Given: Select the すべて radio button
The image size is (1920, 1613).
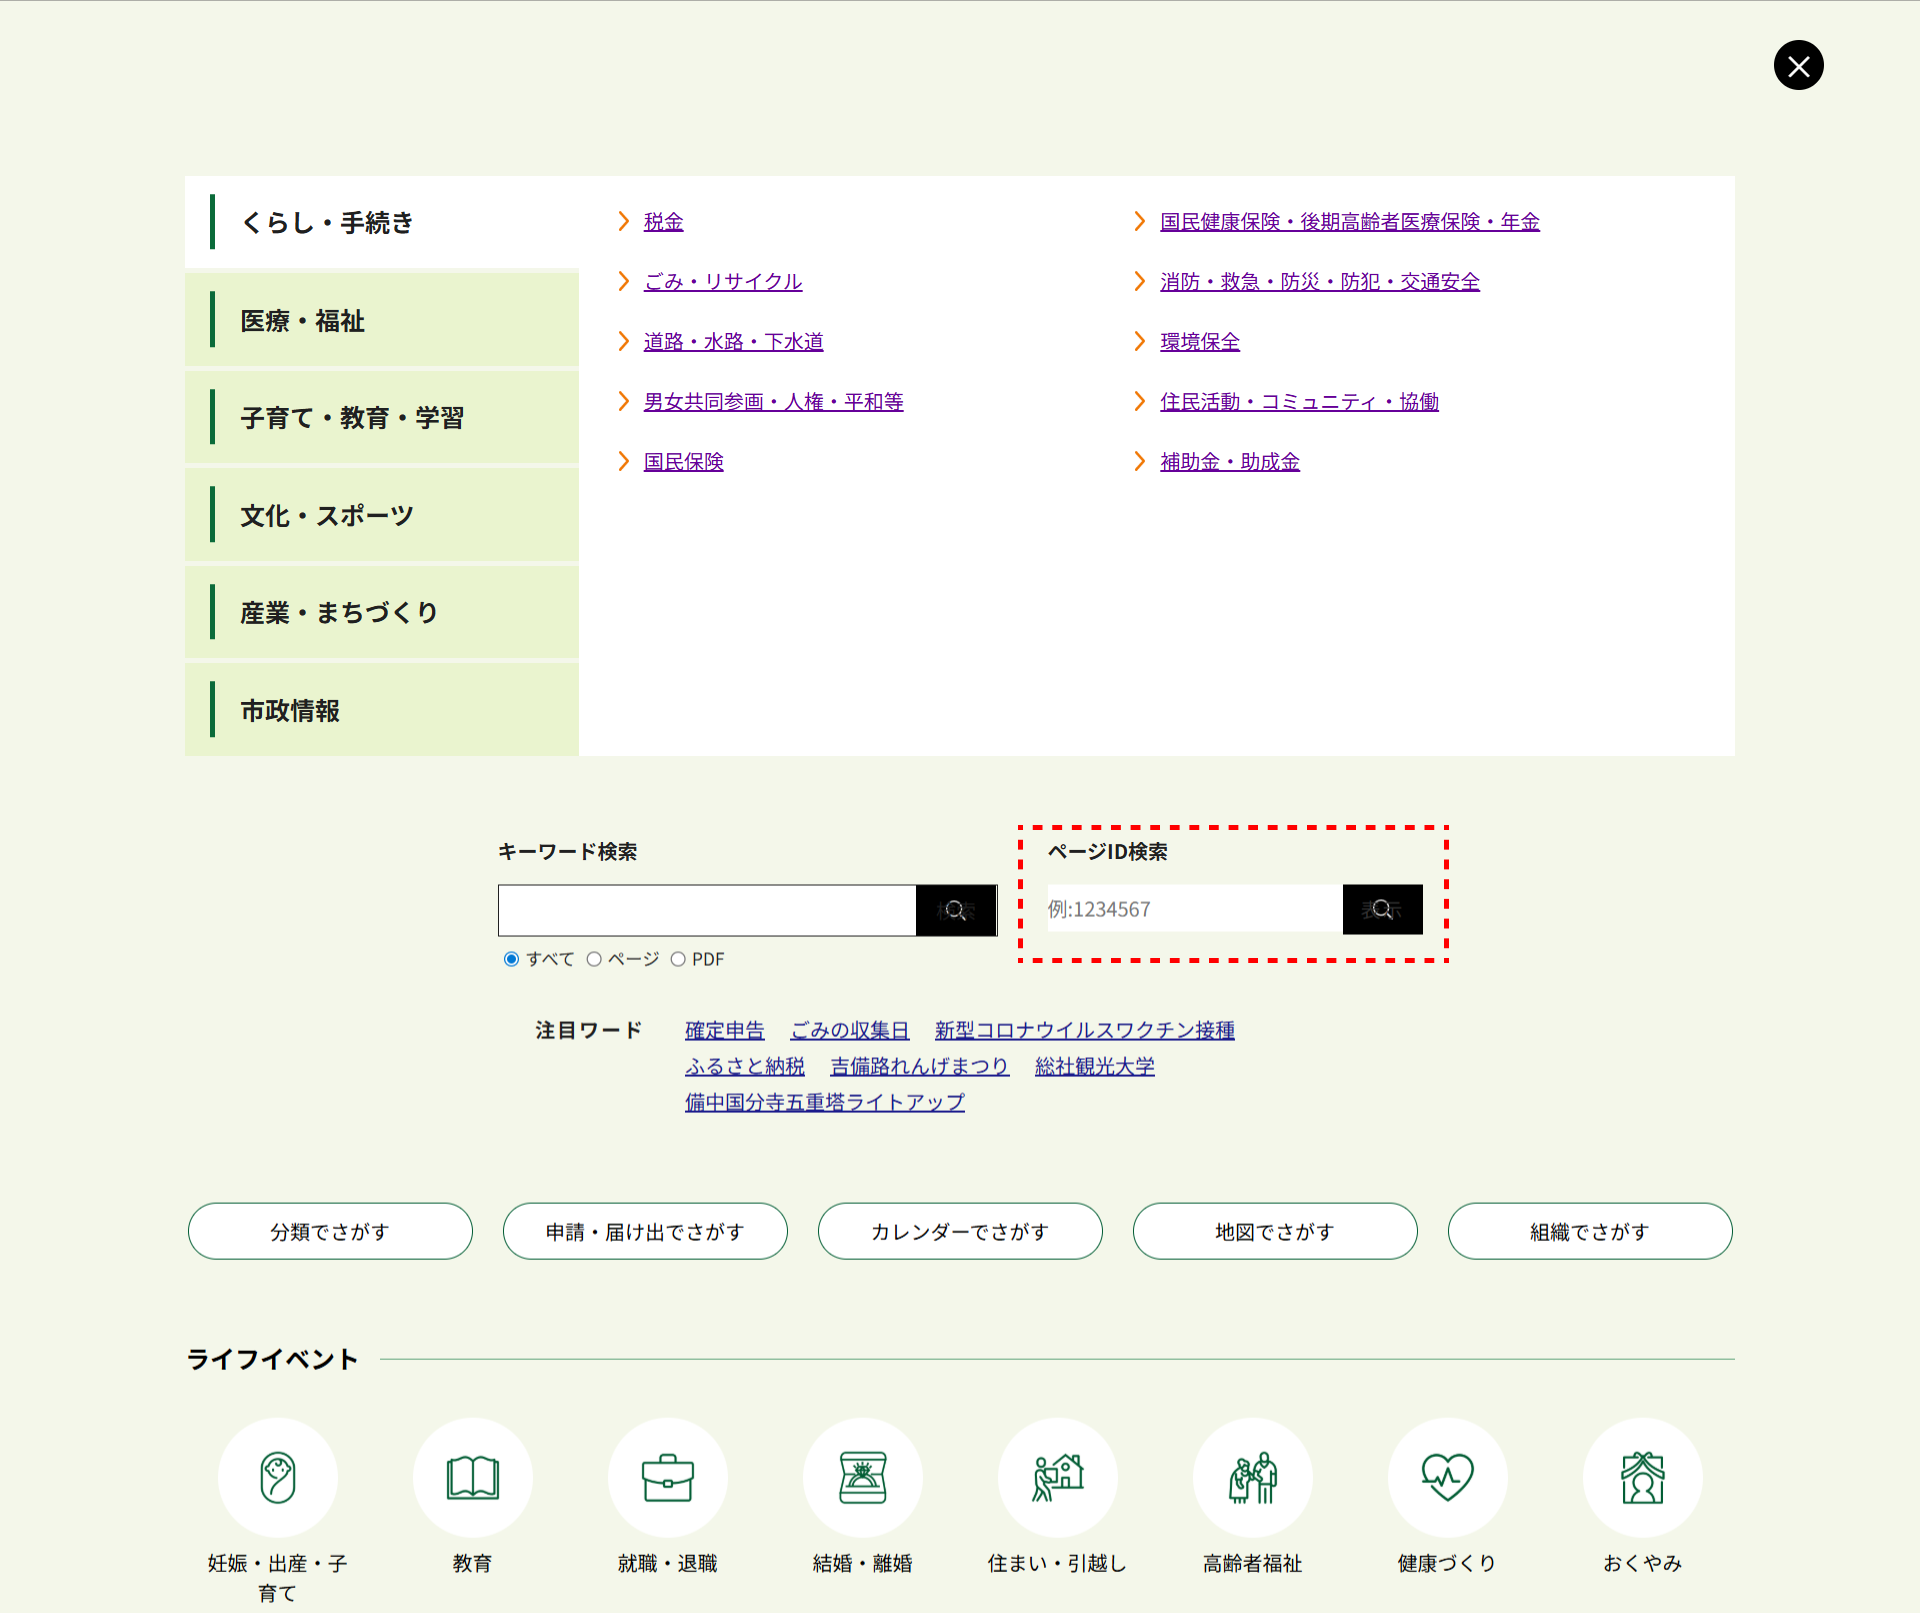Looking at the screenshot, I should [512, 959].
